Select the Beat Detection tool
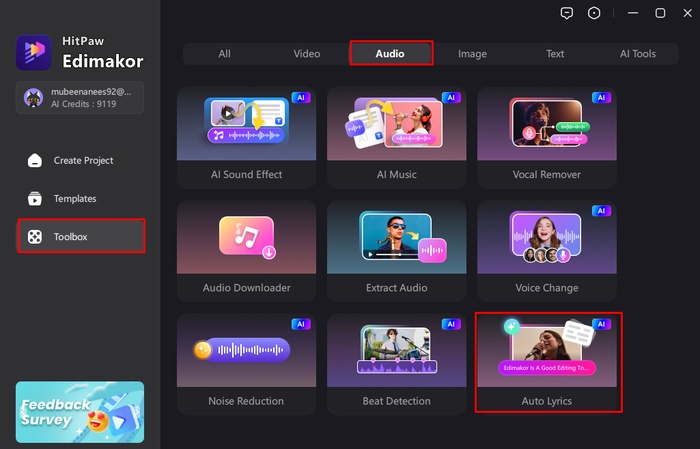 click(x=396, y=364)
